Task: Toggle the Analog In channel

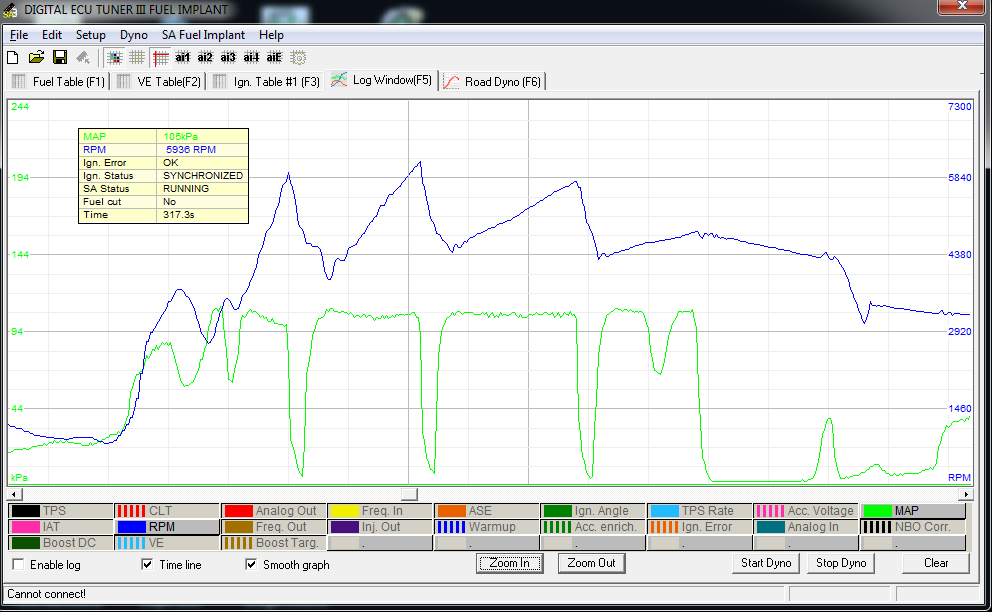Action: pyautogui.click(x=807, y=527)
